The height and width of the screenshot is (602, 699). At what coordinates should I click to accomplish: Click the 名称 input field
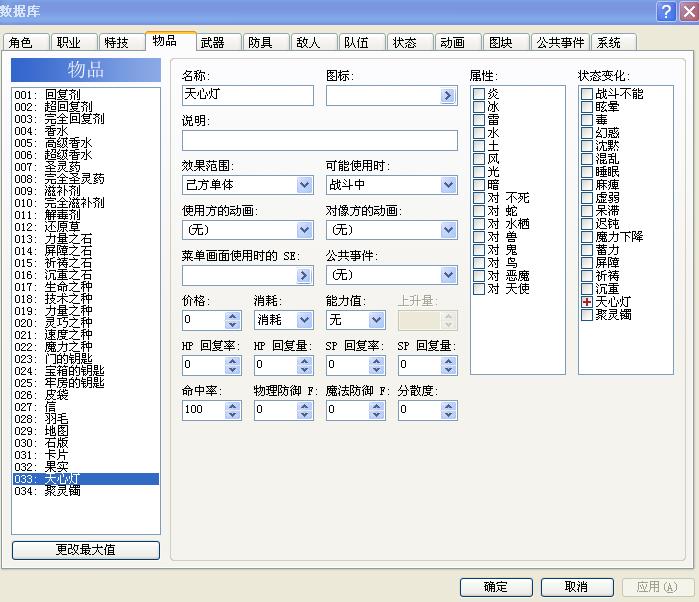coord(247,95)
